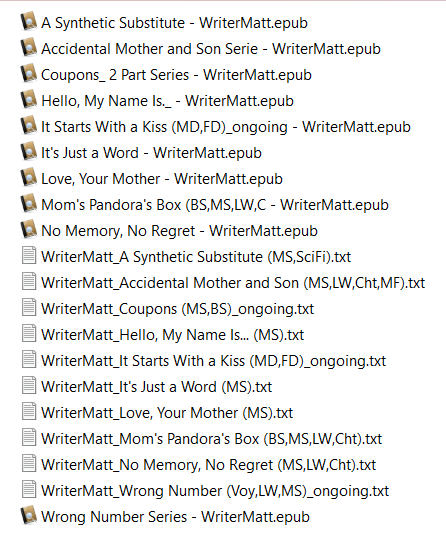The height and width of the screenshot is (539, 446).
Task: Click the epub icon beside A Synthetic Substitute
Action: [x=29, y=21]
